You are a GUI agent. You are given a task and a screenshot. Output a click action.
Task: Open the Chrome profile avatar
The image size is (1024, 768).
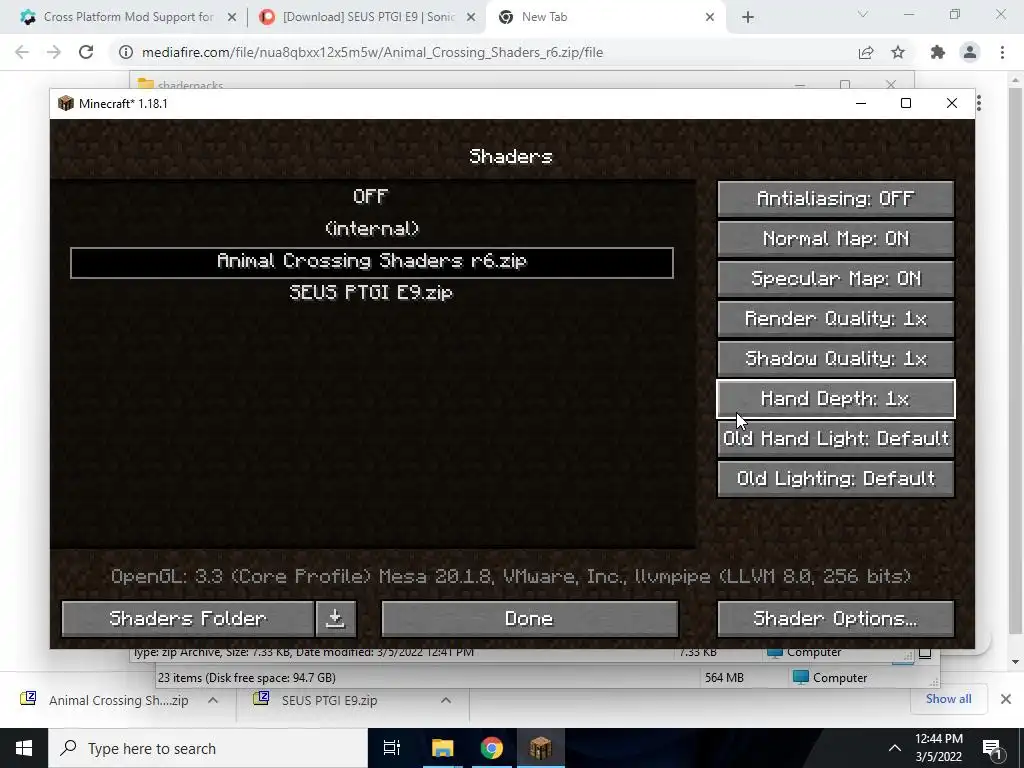(970, 52)
